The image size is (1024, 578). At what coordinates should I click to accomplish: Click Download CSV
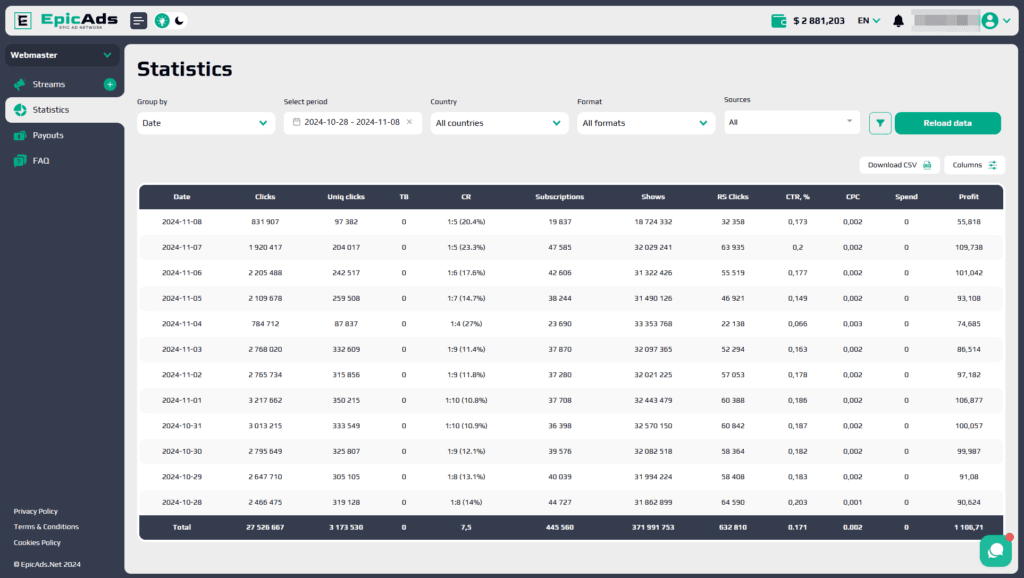pyautogui.click(x=899, y=165)
